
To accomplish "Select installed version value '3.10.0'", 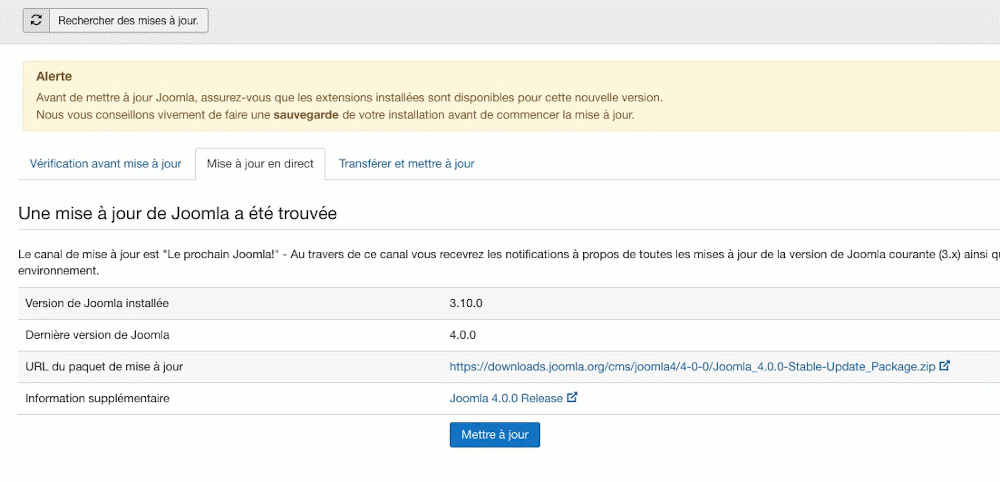I will tap(466, 303).
